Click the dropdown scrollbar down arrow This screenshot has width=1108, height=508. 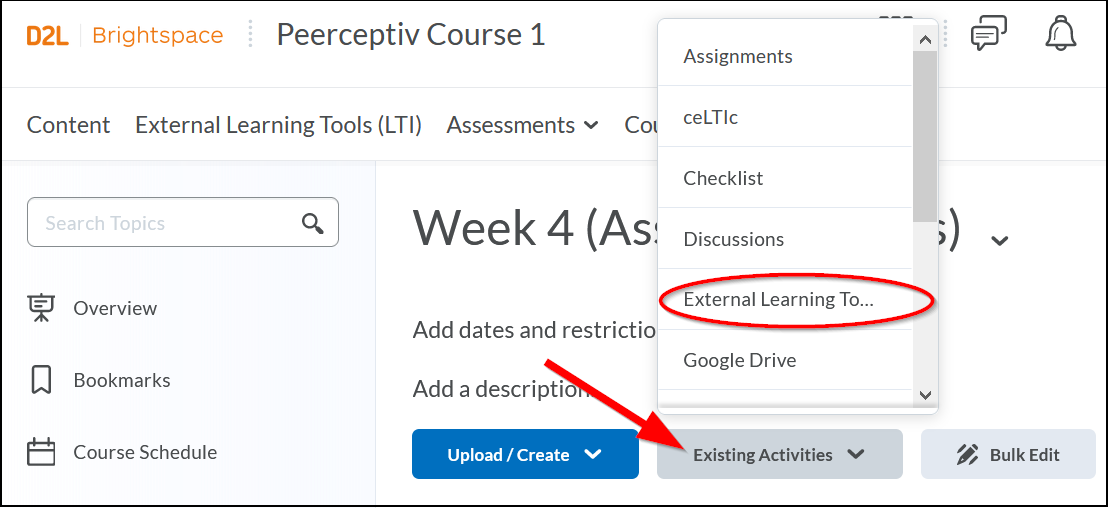pyautogui.click(x=925, y=395)
